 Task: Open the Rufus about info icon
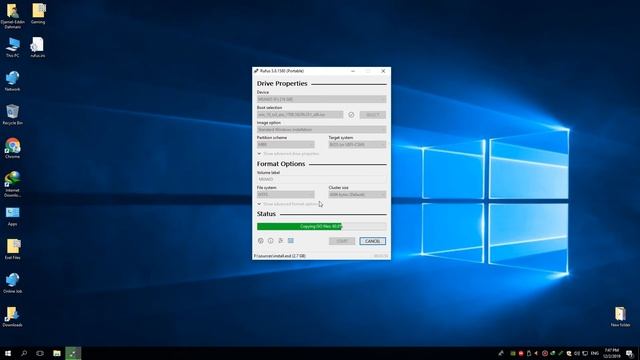click(x=271, y=241)
